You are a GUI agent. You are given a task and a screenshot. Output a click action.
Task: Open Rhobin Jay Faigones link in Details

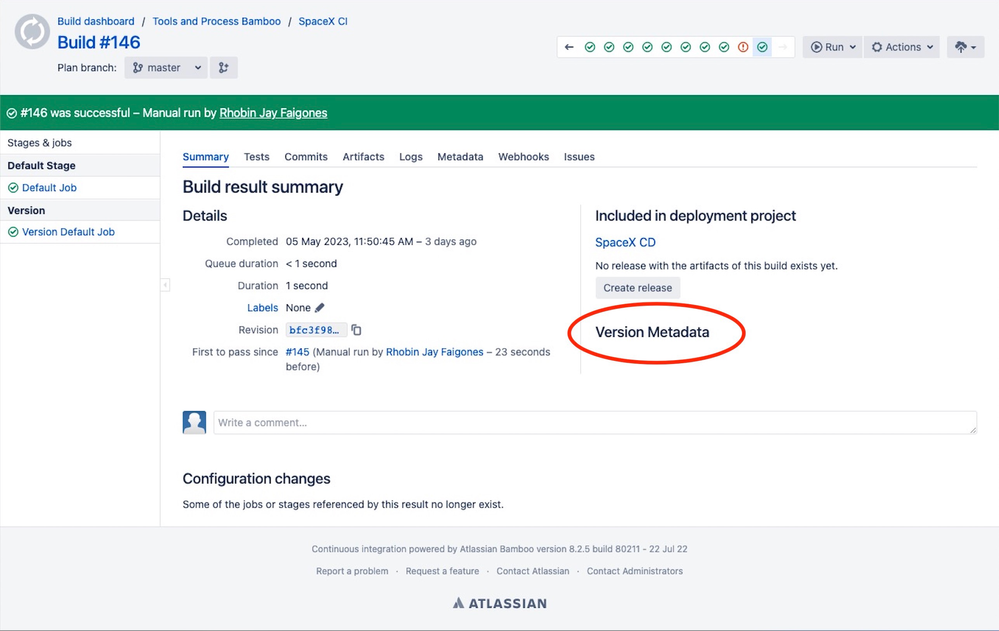[435, 352]
